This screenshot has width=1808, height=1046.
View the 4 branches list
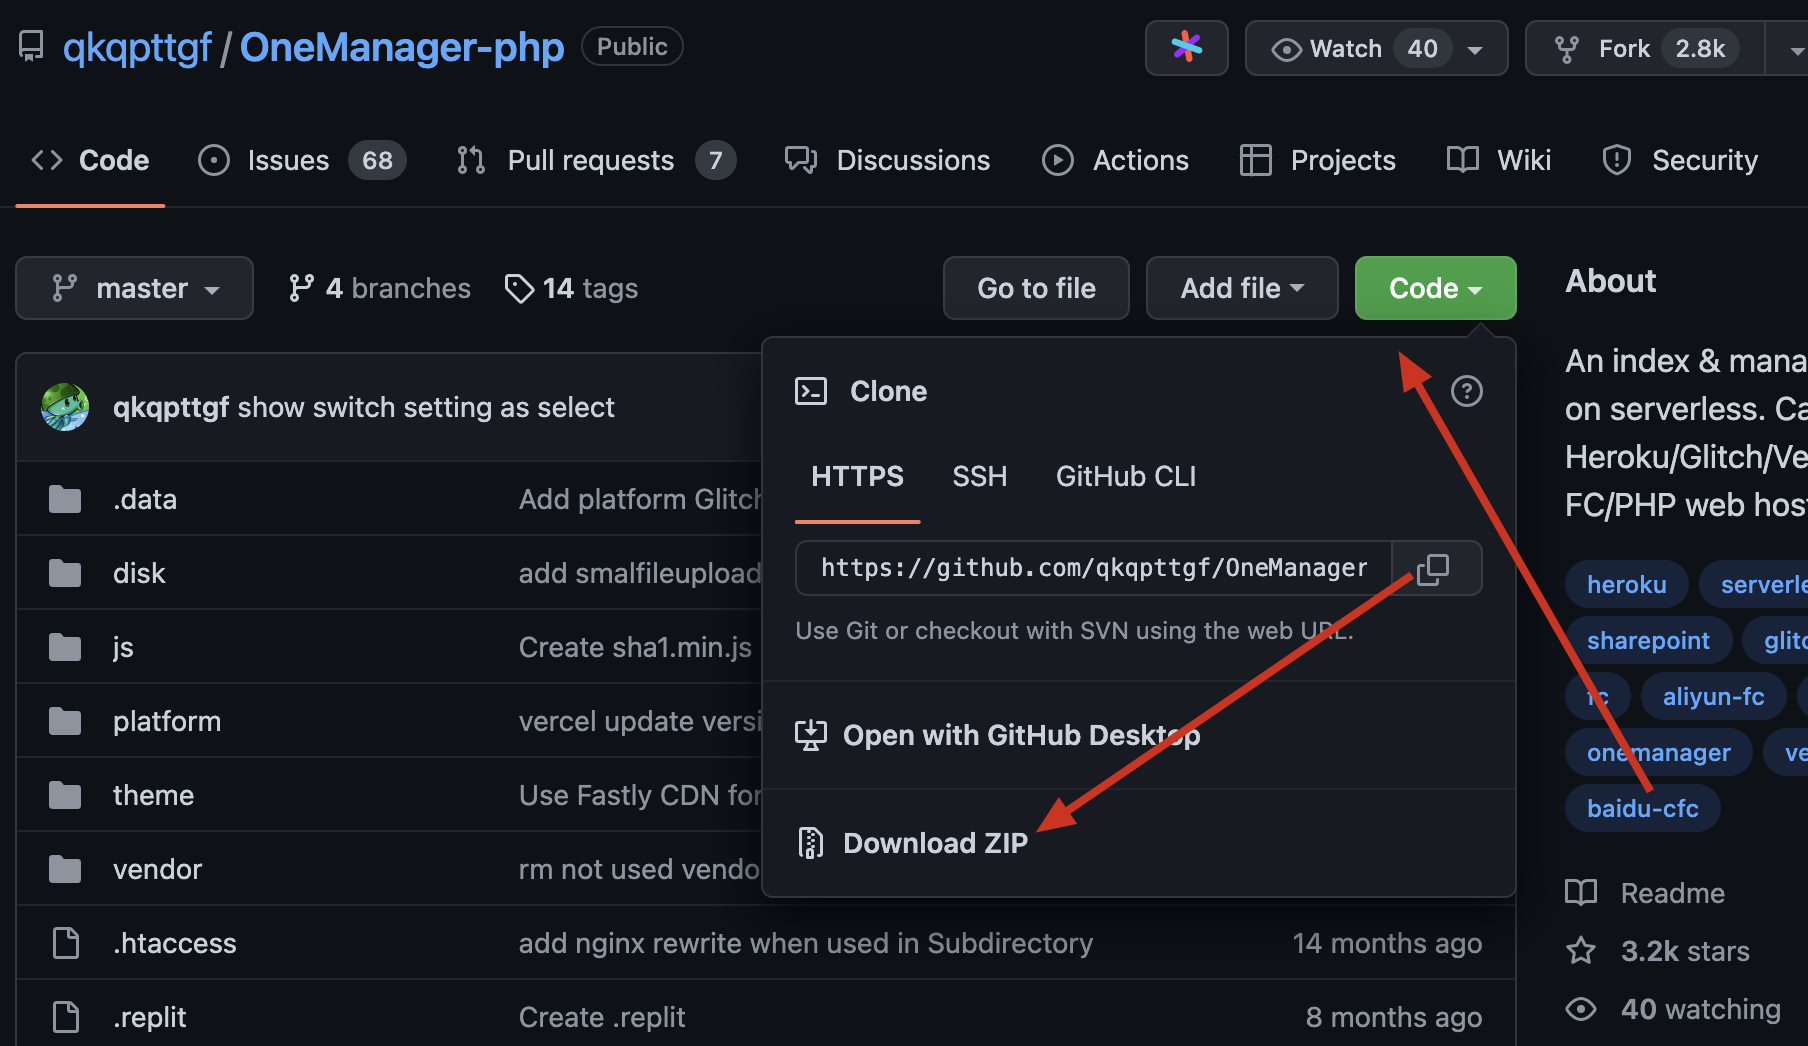[380, 289]
